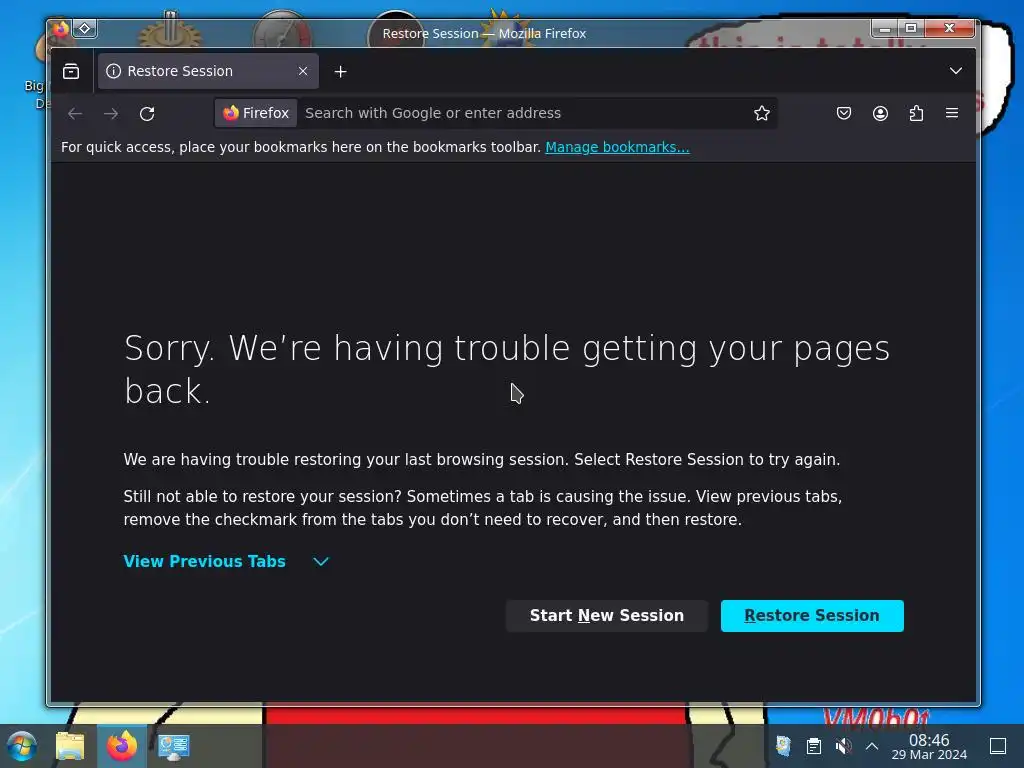This screenshot has height=768, width=1024.
Task: Expand hidden system tray icons arrow
Action: pyautogui.click(x=872, y=746)
